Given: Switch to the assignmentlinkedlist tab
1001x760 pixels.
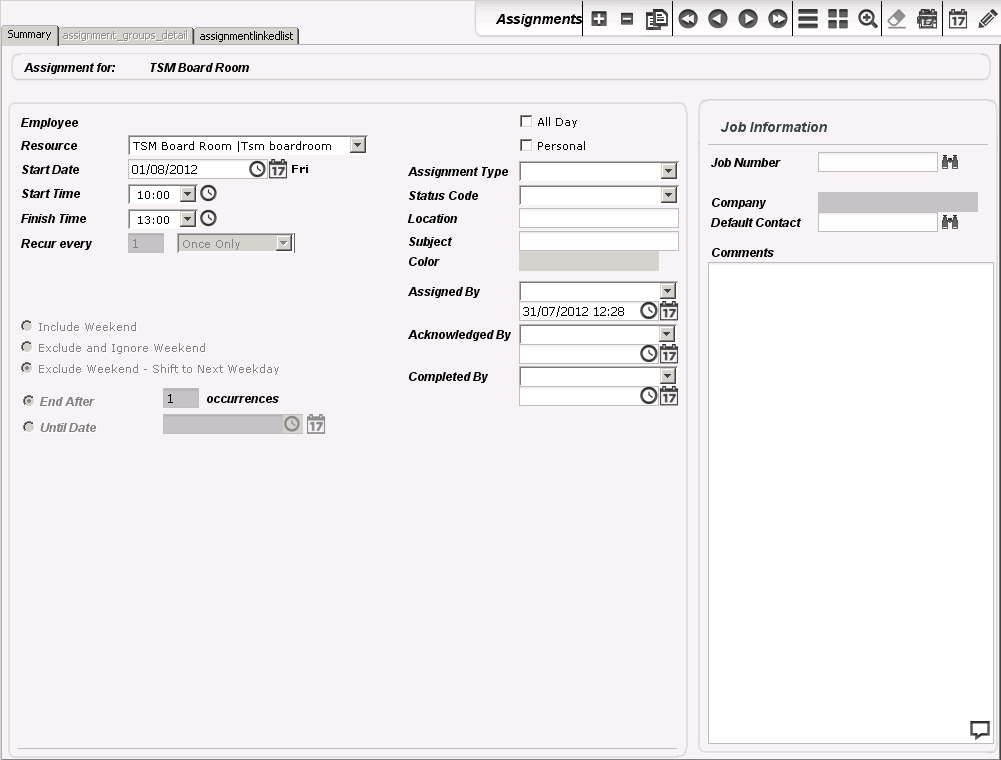Looking at the screenshot, I should click(246, 36).
